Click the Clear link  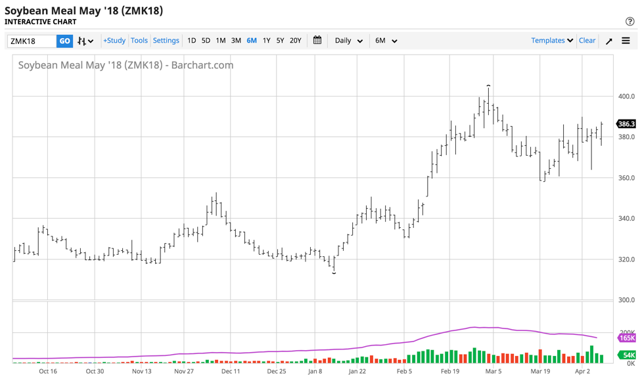point(587,40)
